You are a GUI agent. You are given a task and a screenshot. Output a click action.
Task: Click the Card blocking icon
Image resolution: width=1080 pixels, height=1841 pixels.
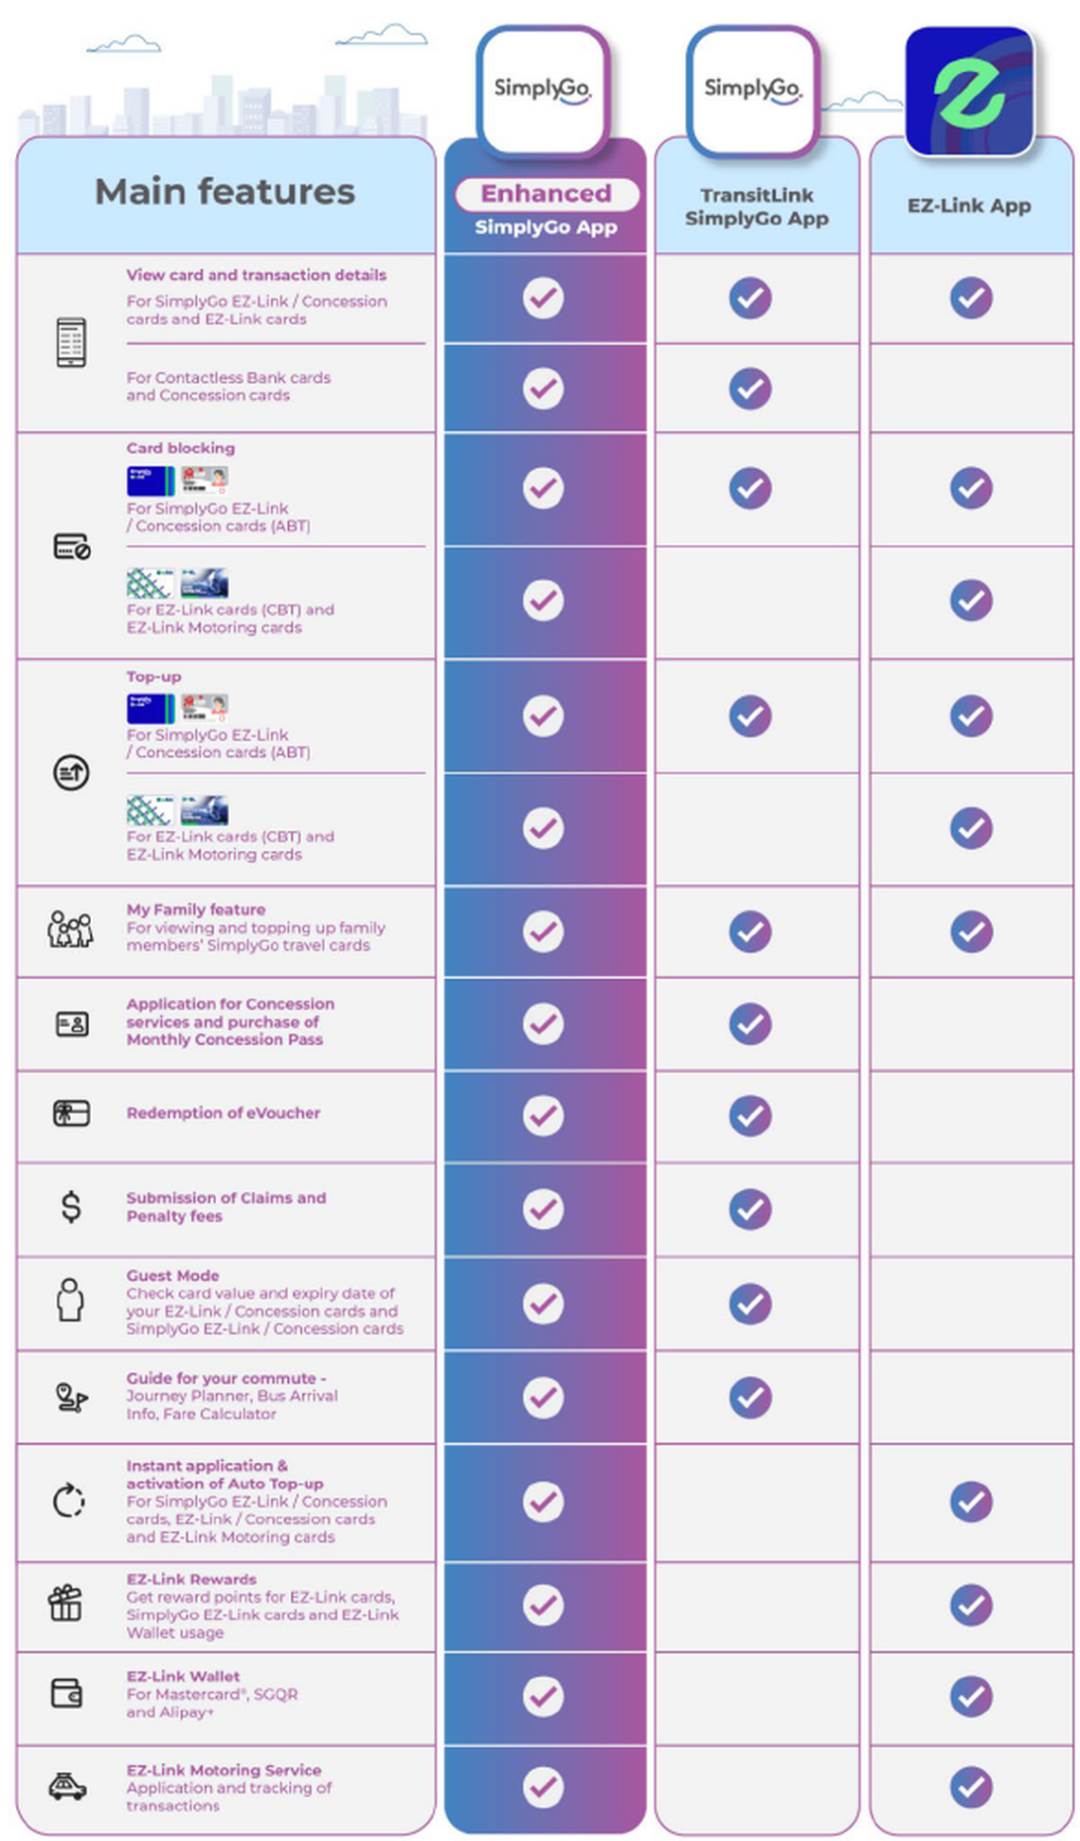(71, 546)
